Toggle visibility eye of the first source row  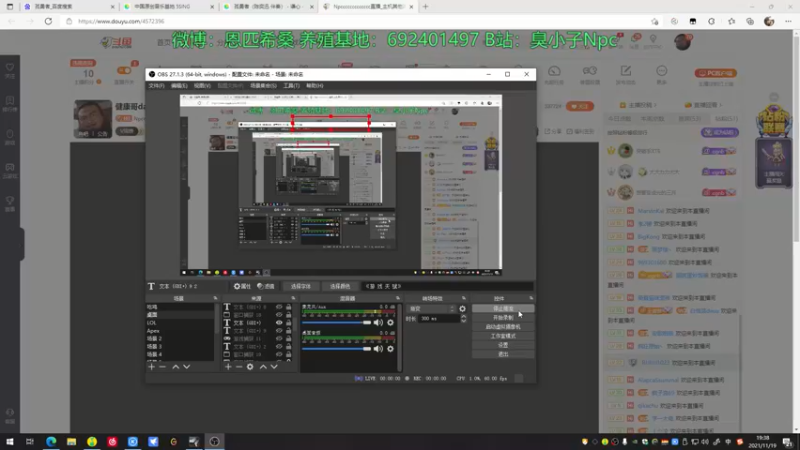(x=279, y=307)
